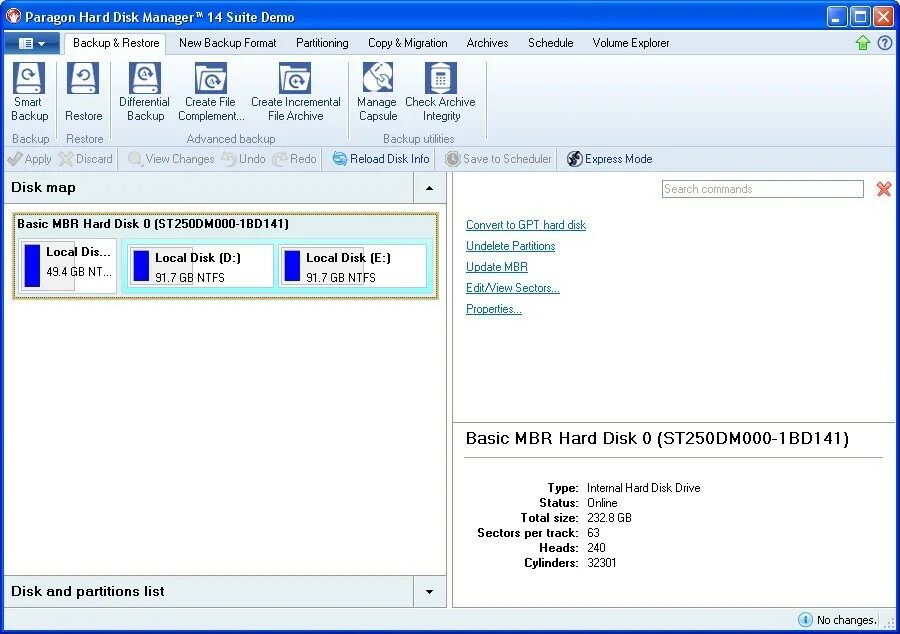Expand Disk and partitions list
Screen dimensions: 900x634
[429, 592]
